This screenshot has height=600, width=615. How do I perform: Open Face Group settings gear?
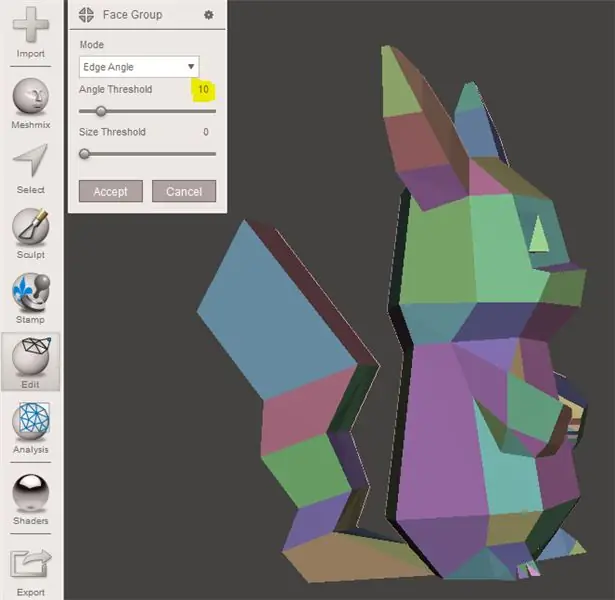coord(209,15)
